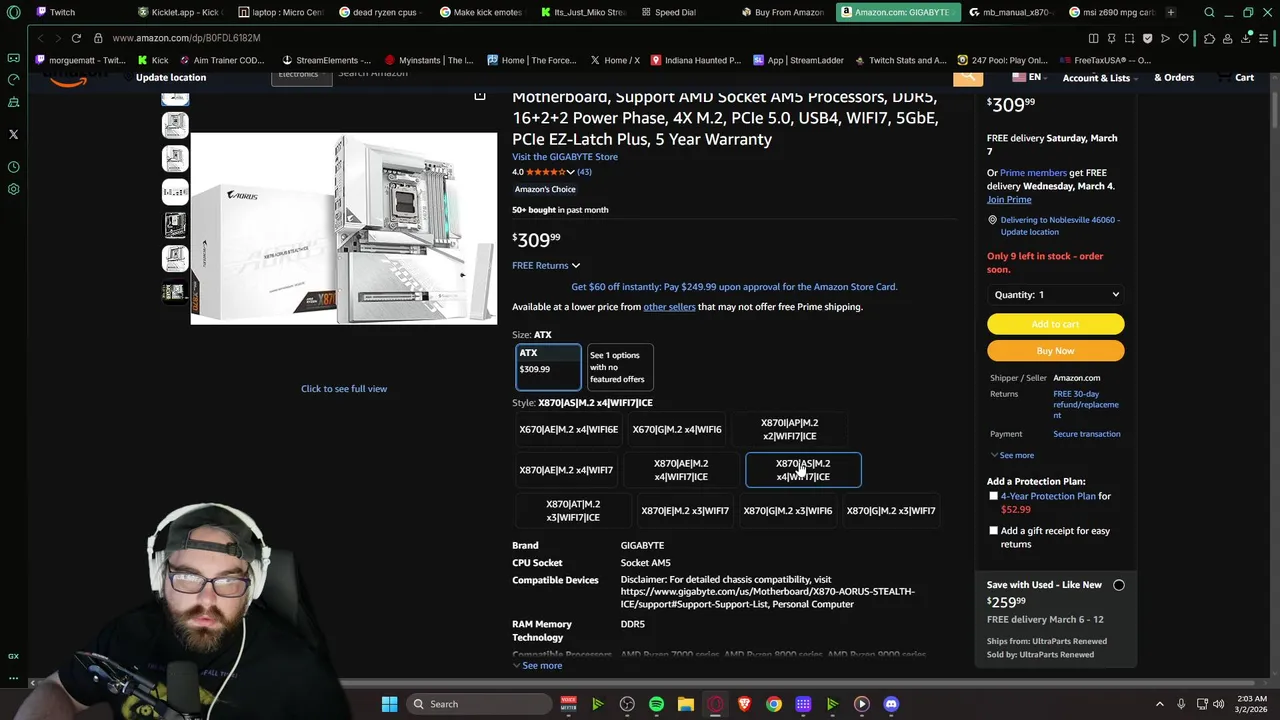
Task: Open Google Chrome from the taskbar
Action: 774,704
